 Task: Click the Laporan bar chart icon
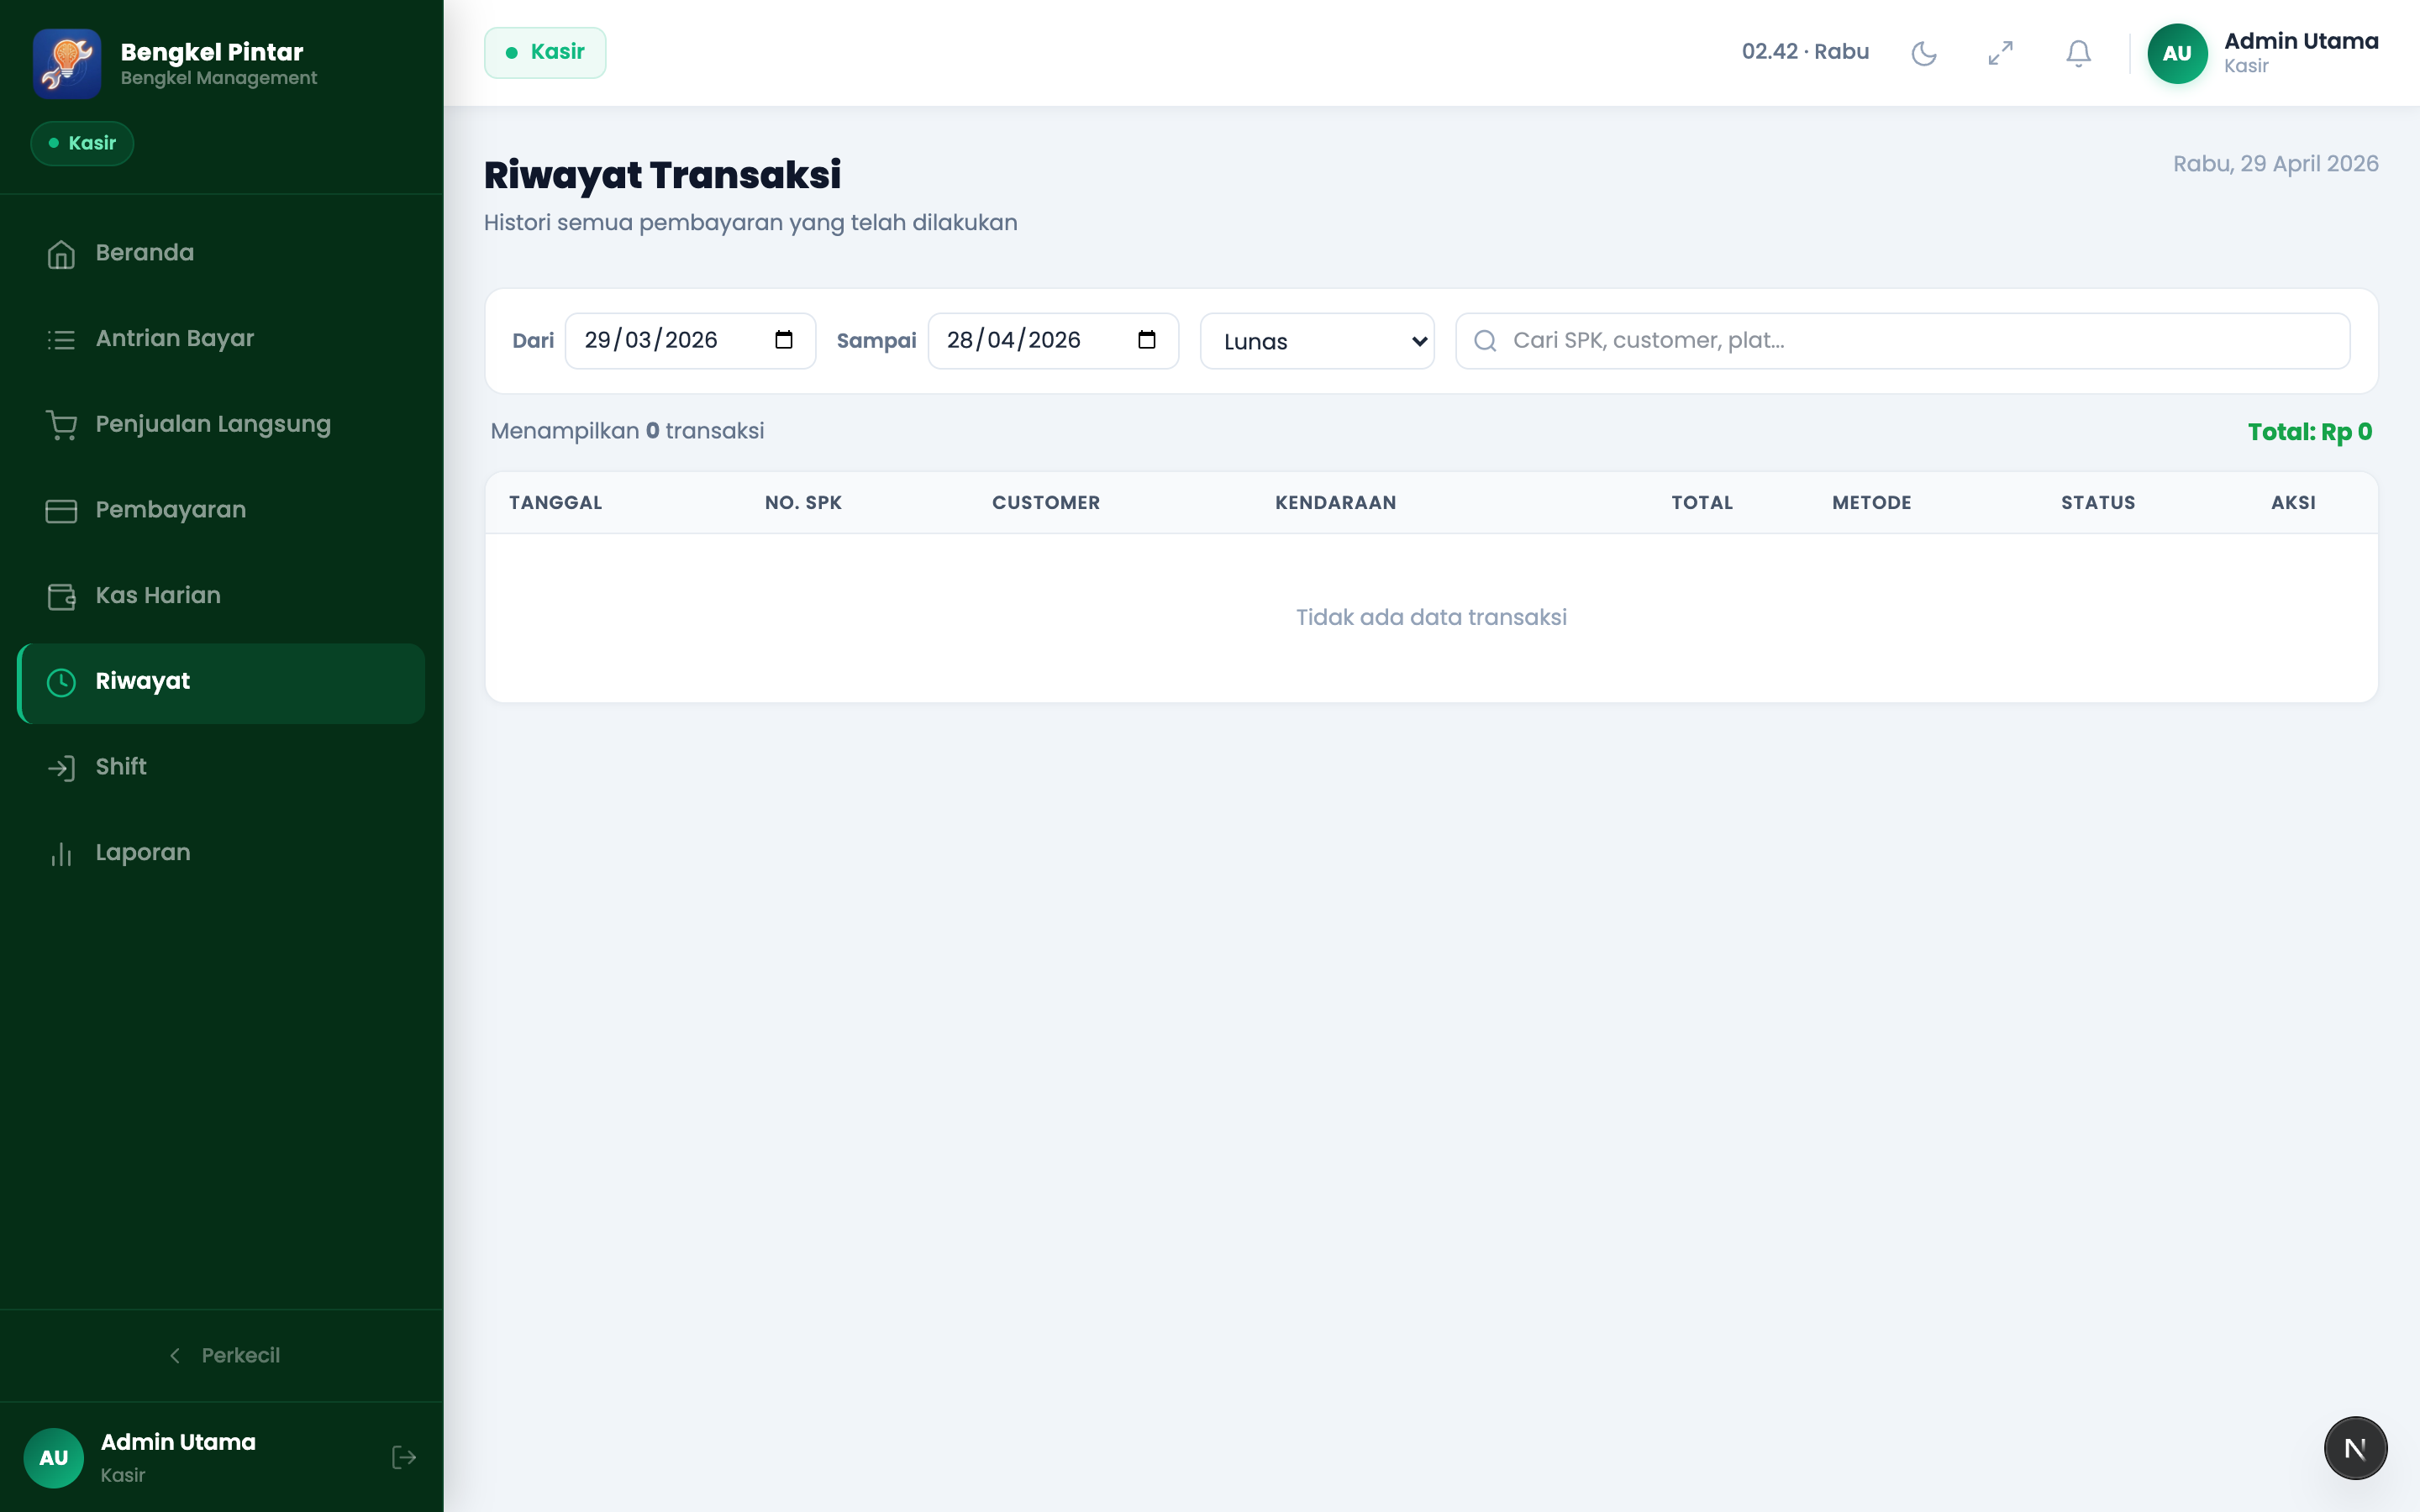[61, 854]
